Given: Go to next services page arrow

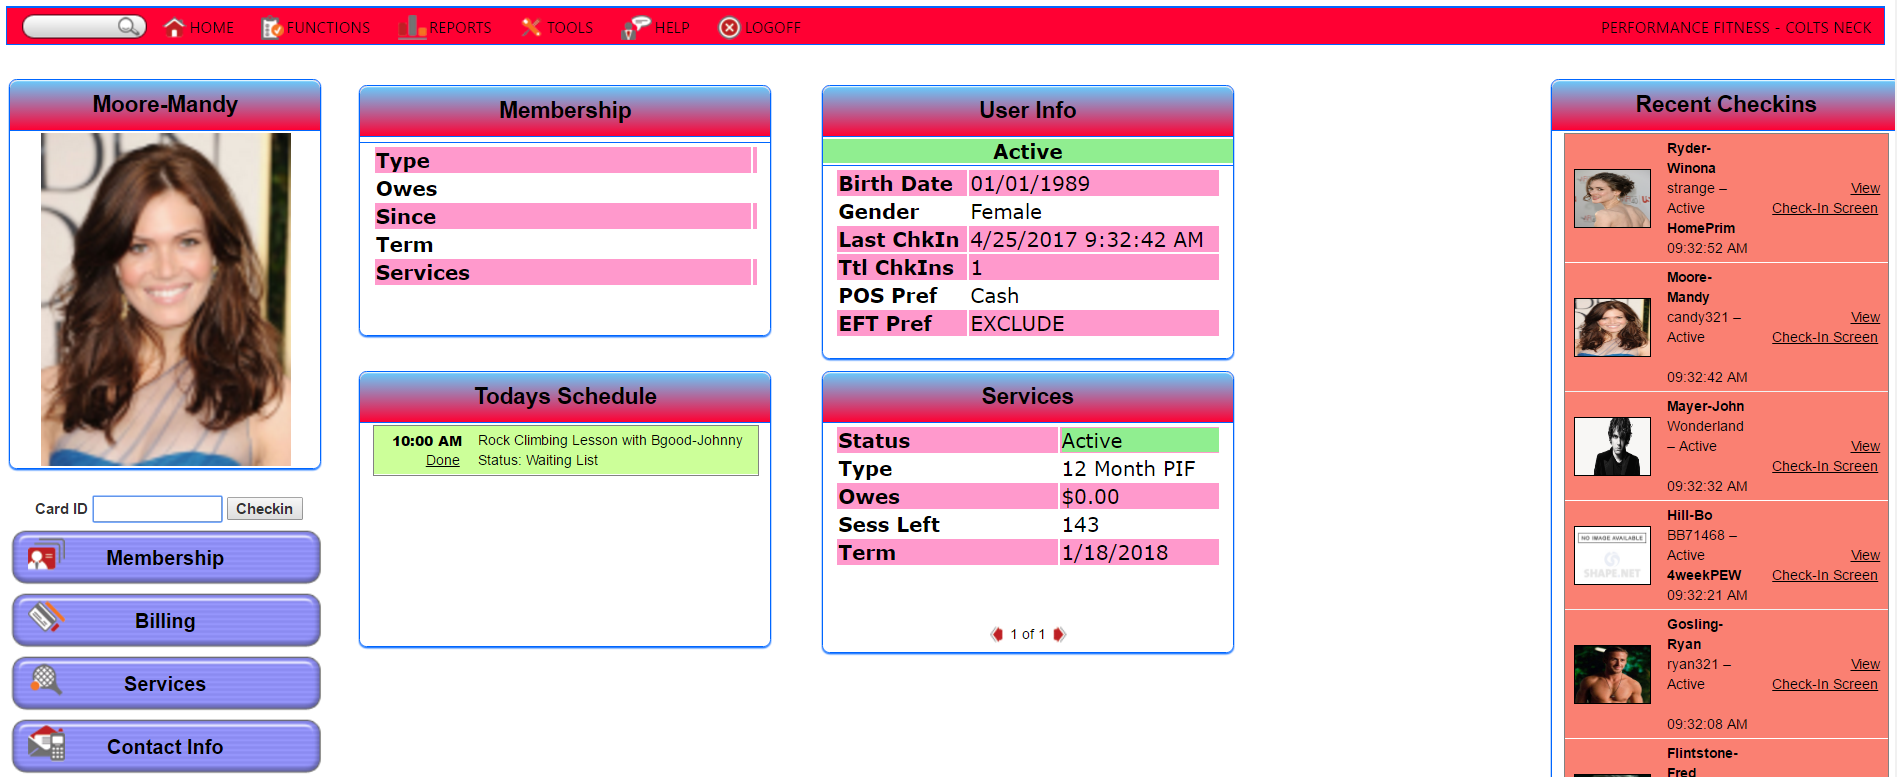Looking at the screenshot, I should point(1060,634).
